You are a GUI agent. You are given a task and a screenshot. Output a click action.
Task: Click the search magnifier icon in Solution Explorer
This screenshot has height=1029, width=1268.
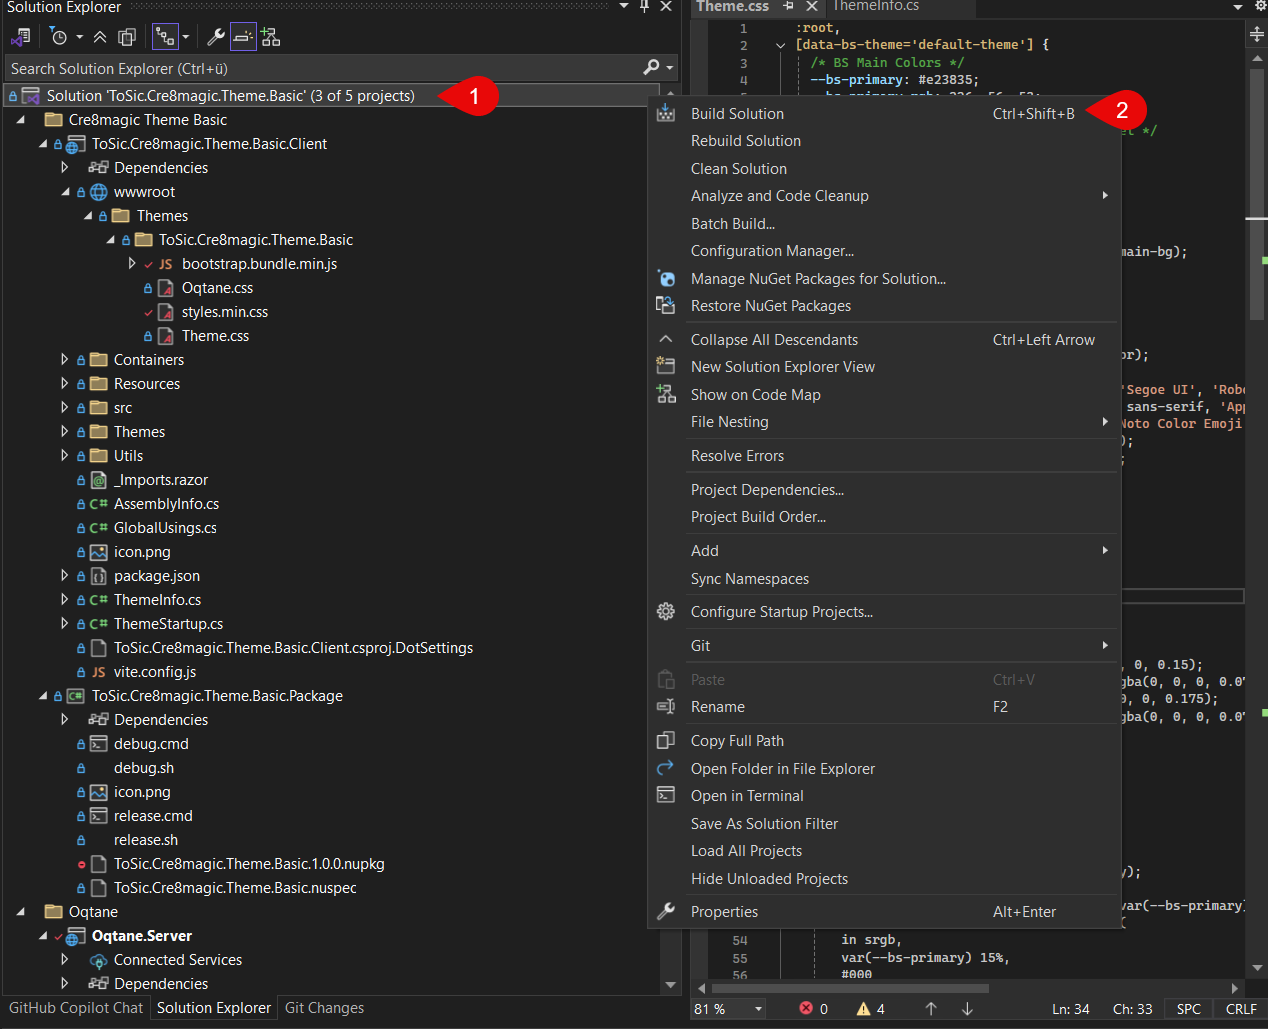(x=652, y=68)
